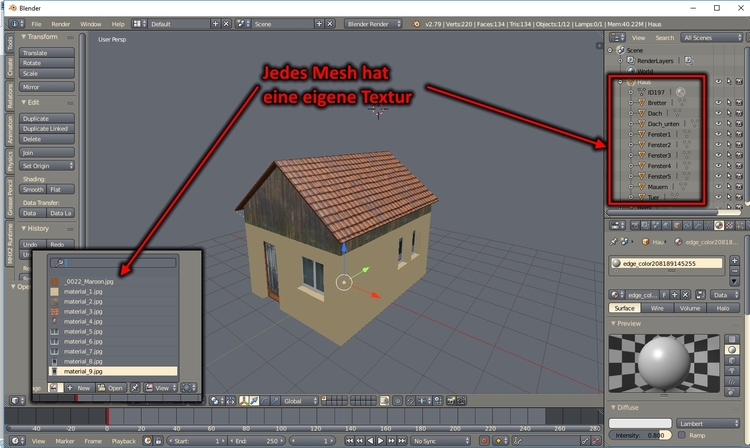The width and height of the screenshot is (750, 448).
Task: Open the Global transform orientation dropdown
Action: [299, 401]
